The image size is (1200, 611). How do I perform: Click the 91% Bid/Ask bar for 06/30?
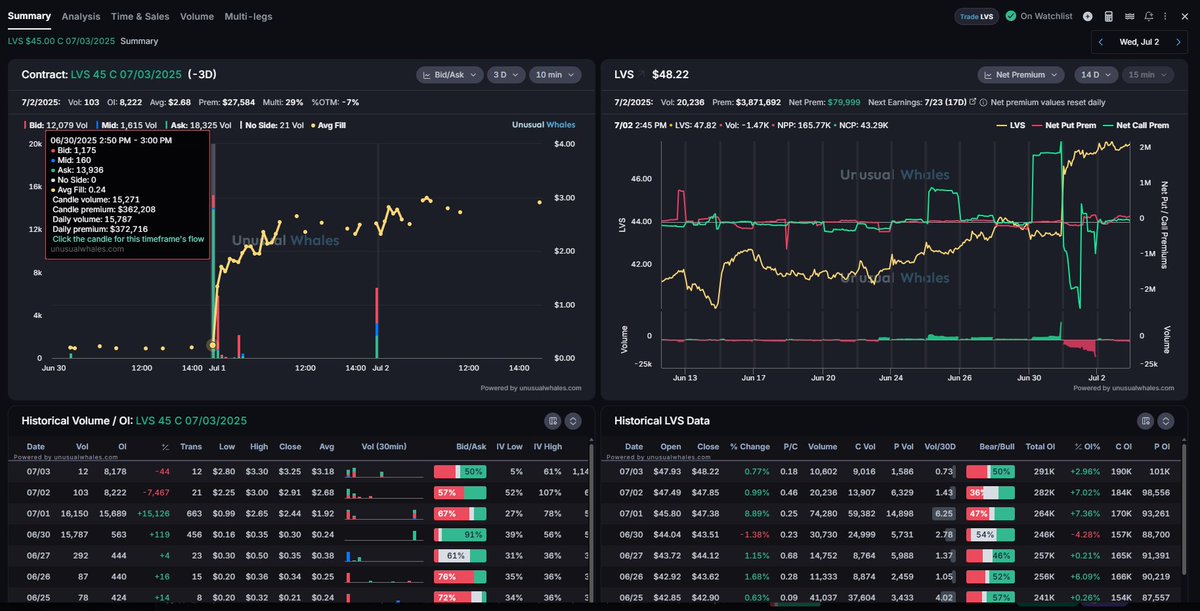[x=460, y=535]
